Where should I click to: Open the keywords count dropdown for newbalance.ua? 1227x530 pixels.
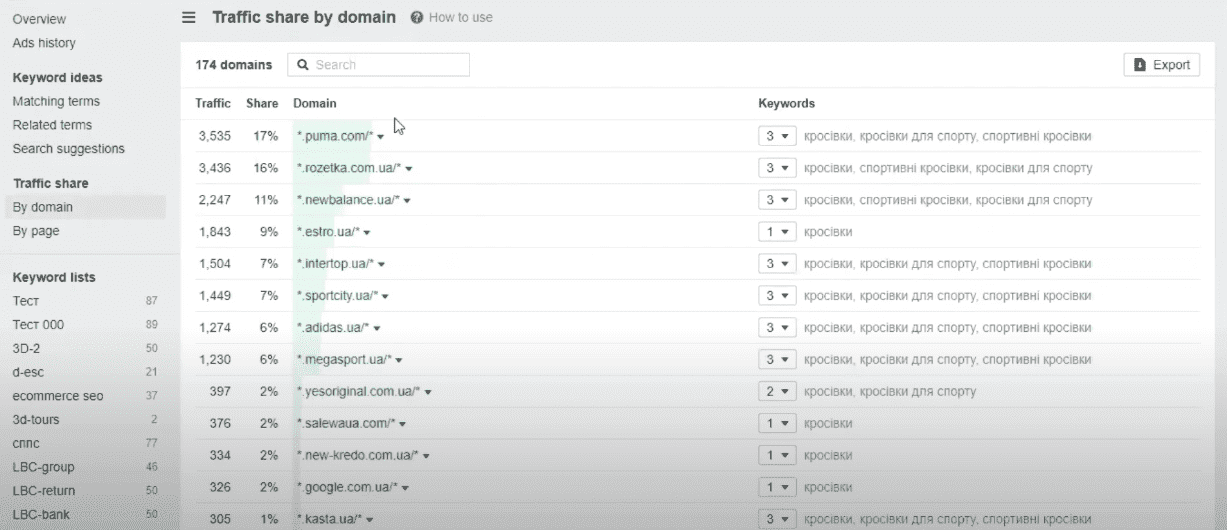pyautogui.click(x=777, y=200)
